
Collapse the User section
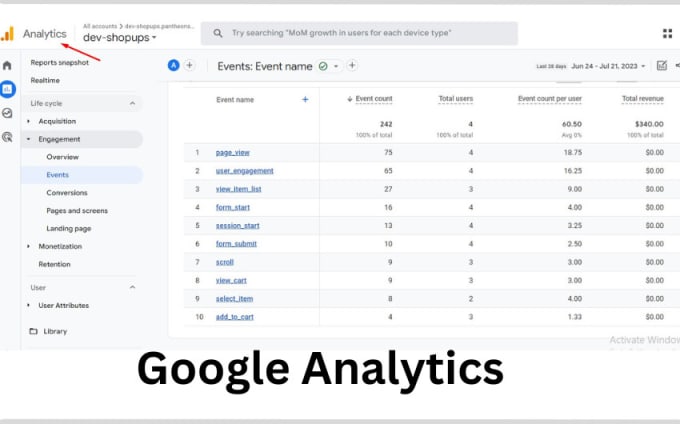[132, 287]
